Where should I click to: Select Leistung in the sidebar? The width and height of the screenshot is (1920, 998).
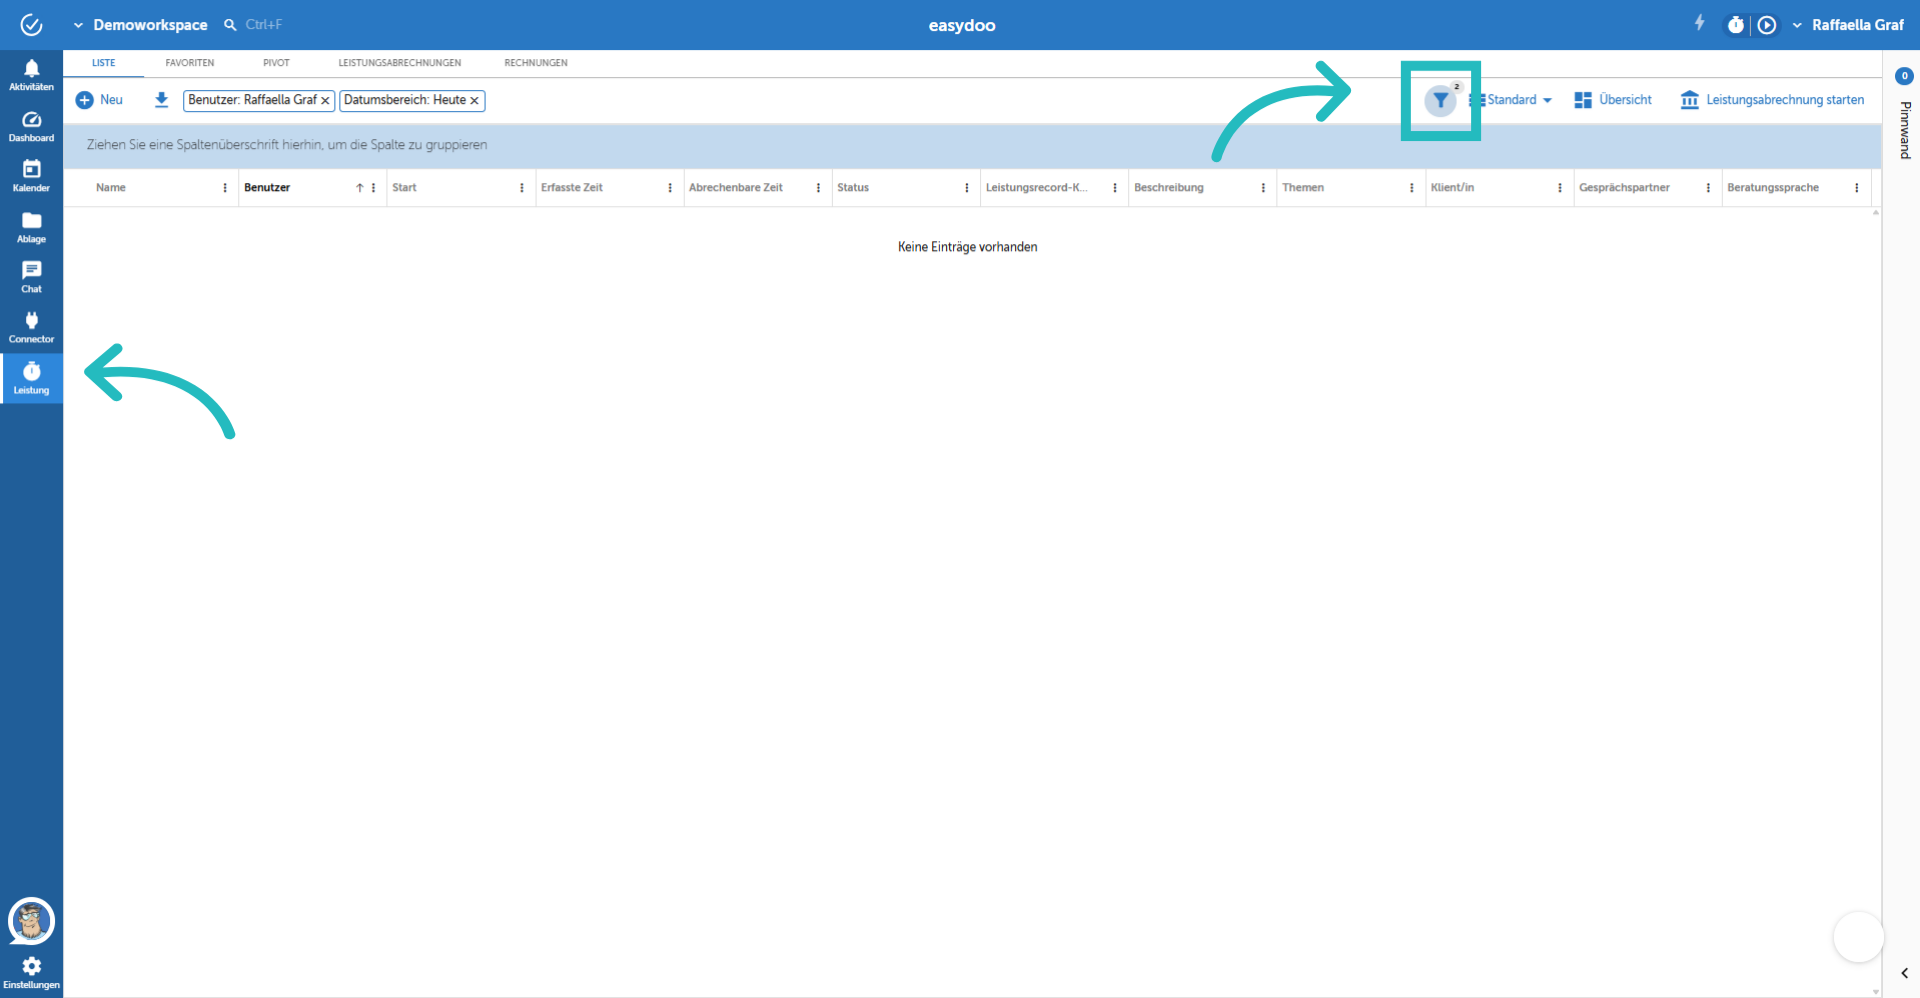click(31, 378)
